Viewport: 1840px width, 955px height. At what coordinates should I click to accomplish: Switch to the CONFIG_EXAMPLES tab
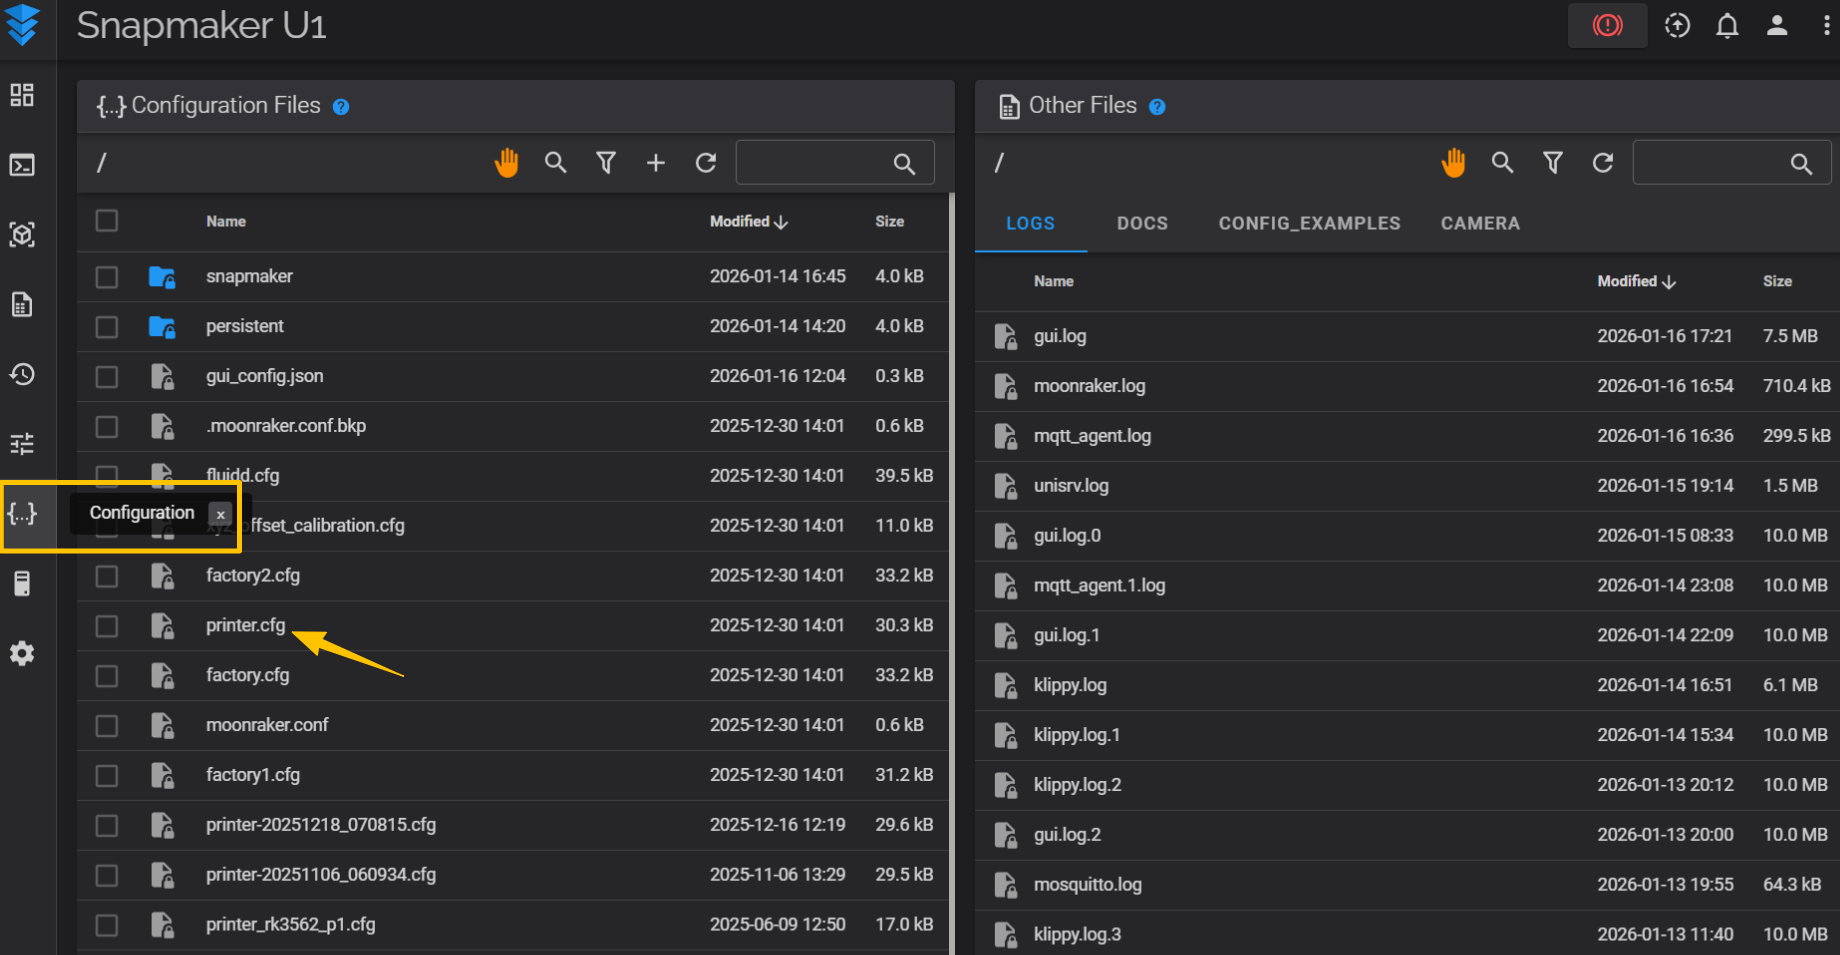(x=1309, y=224)
